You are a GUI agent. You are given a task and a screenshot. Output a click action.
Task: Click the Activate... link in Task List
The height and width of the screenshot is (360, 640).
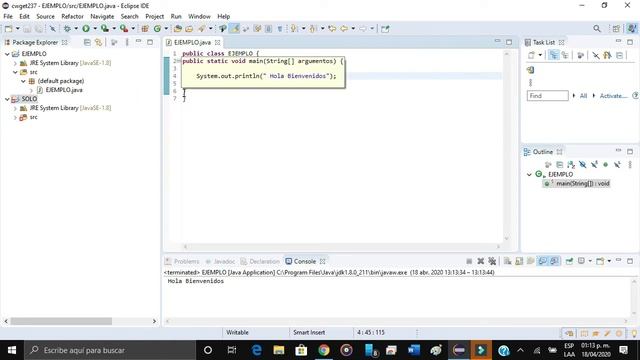click(x=613, y=96)
